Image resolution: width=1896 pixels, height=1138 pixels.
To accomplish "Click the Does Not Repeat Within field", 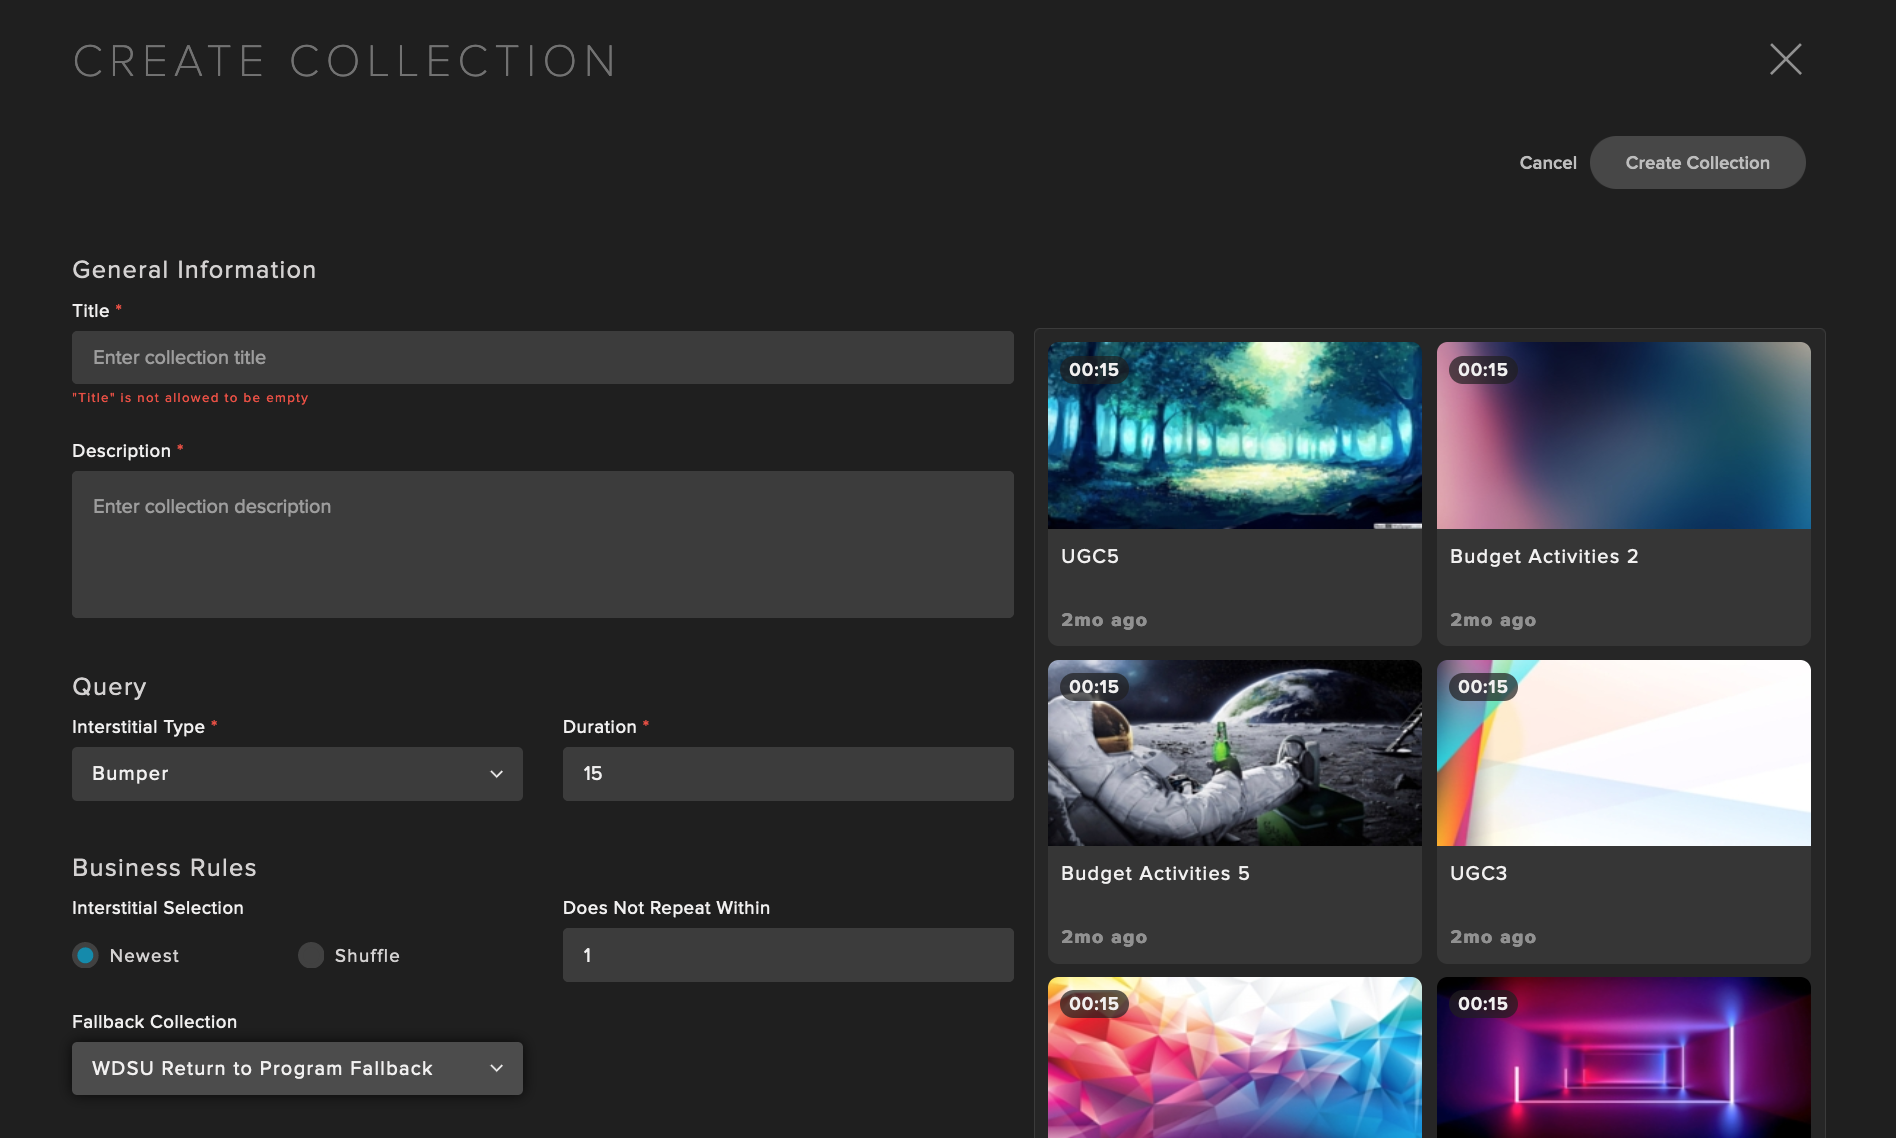I will point(788,955).
